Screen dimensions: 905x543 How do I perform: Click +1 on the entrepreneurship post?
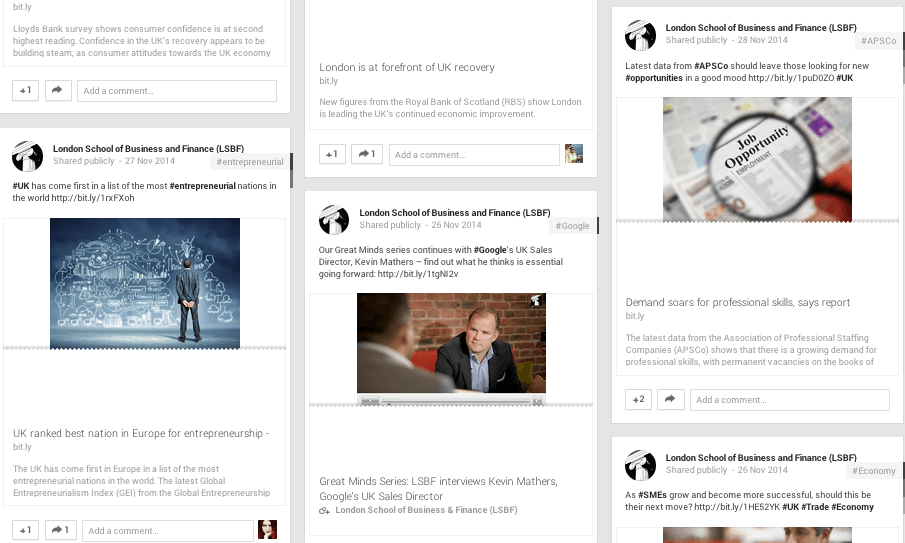click(x=25, y=530)
